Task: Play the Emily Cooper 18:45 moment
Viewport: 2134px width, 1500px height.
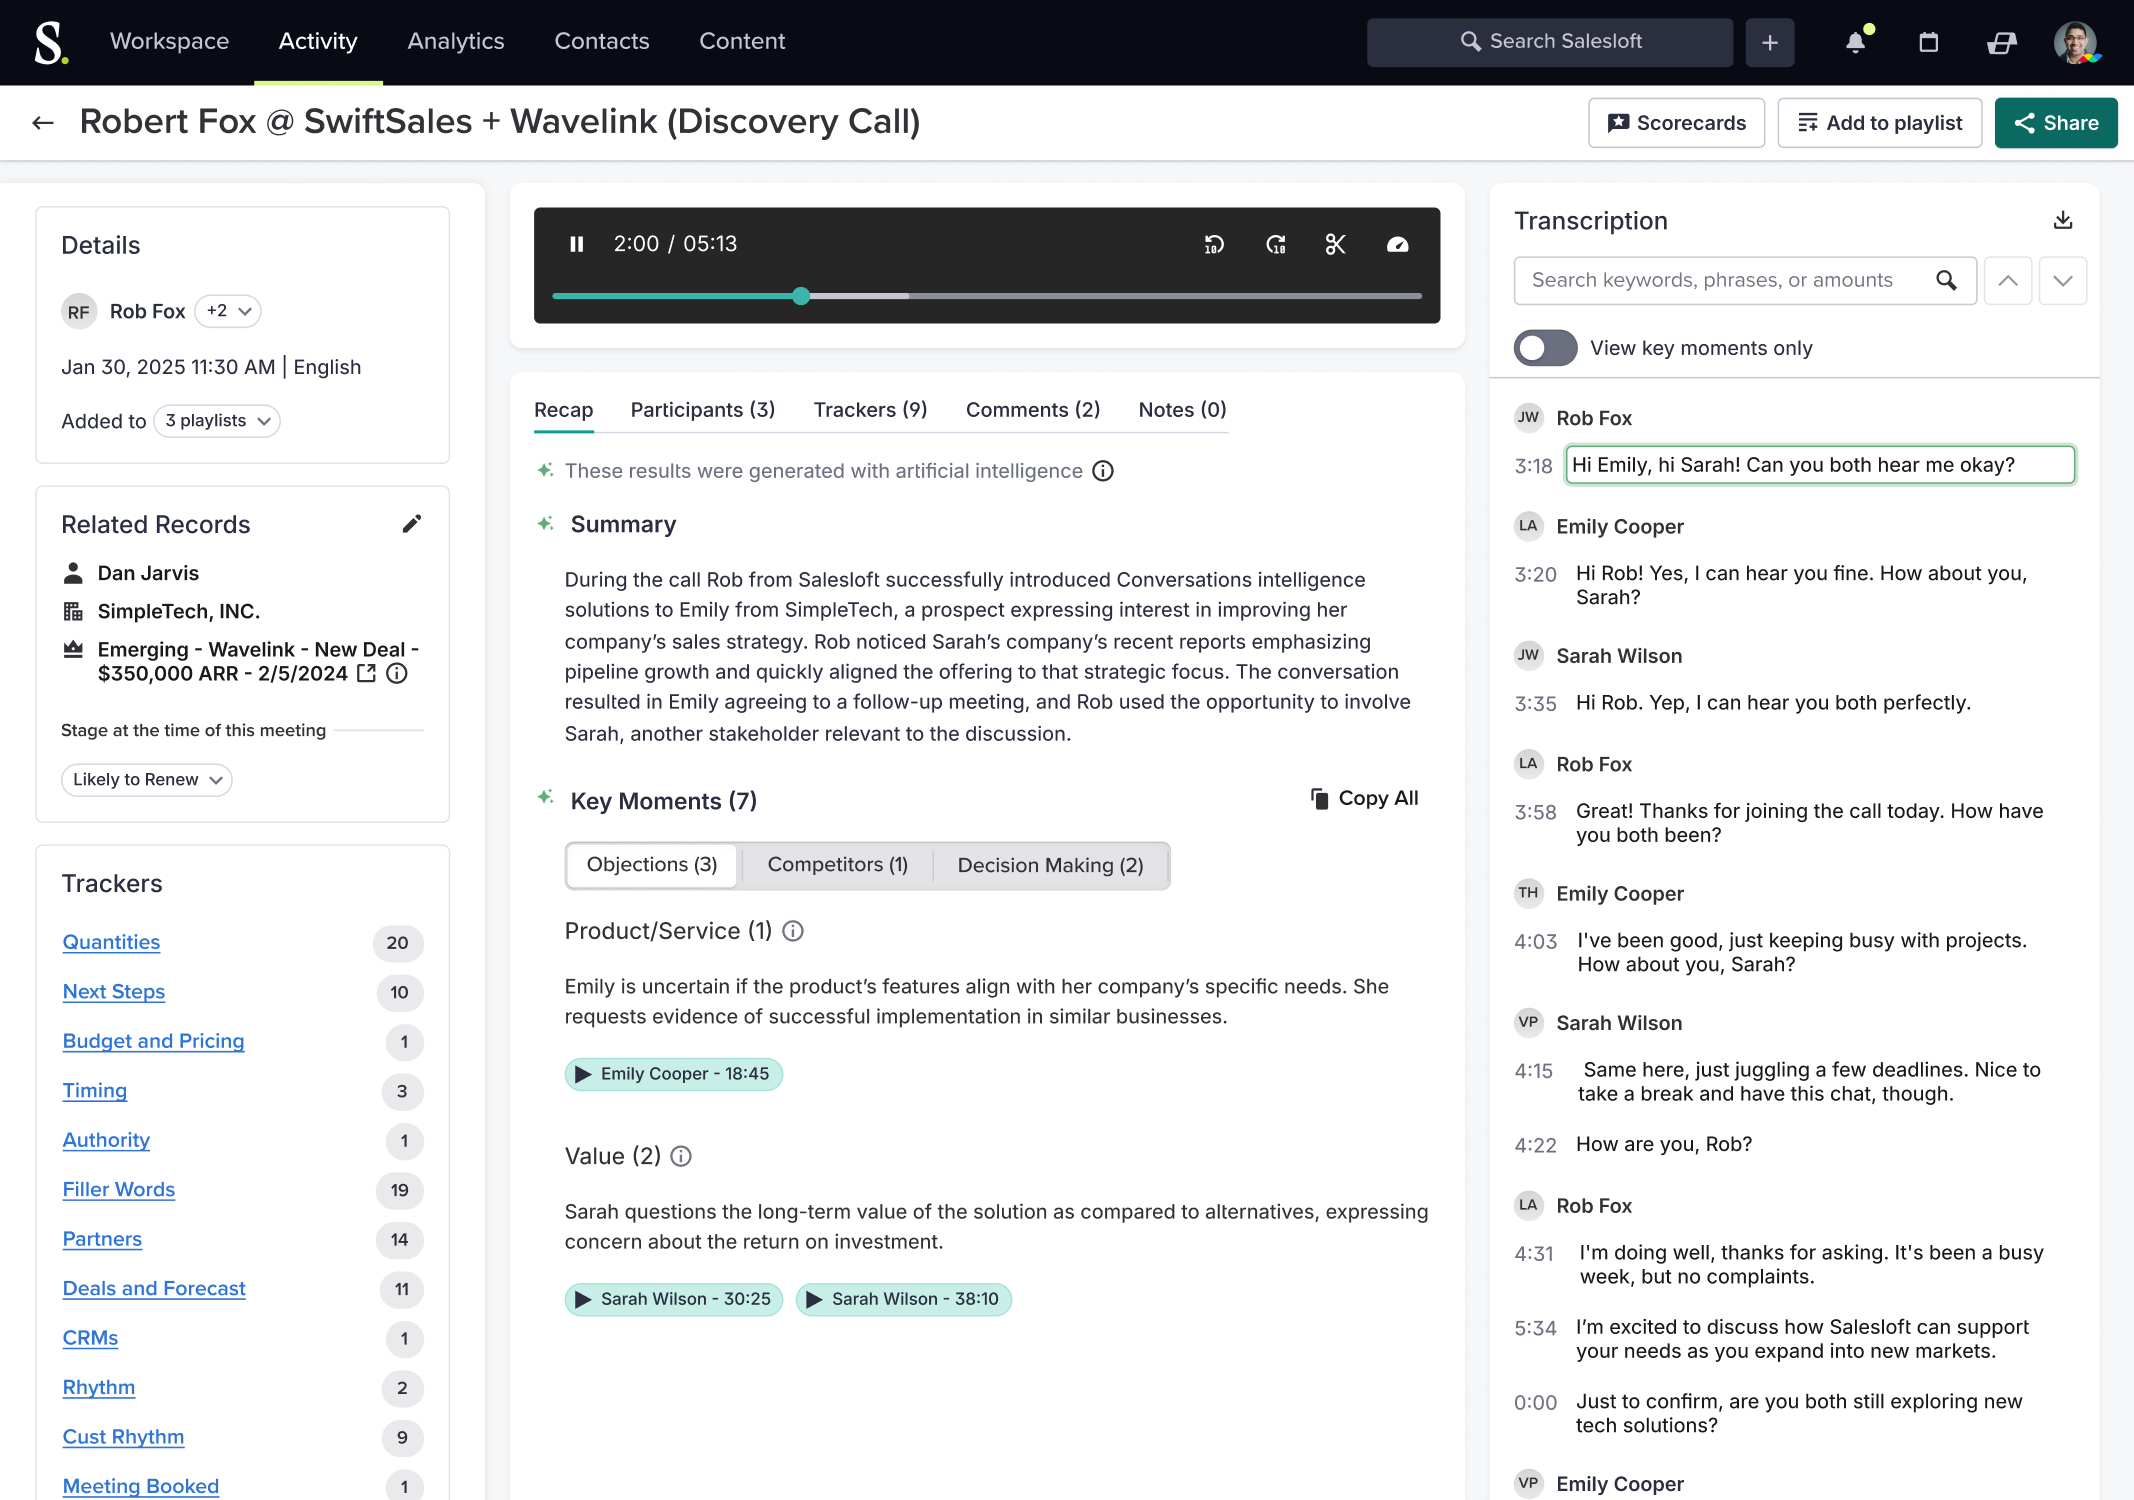Action: point(674,1074)
